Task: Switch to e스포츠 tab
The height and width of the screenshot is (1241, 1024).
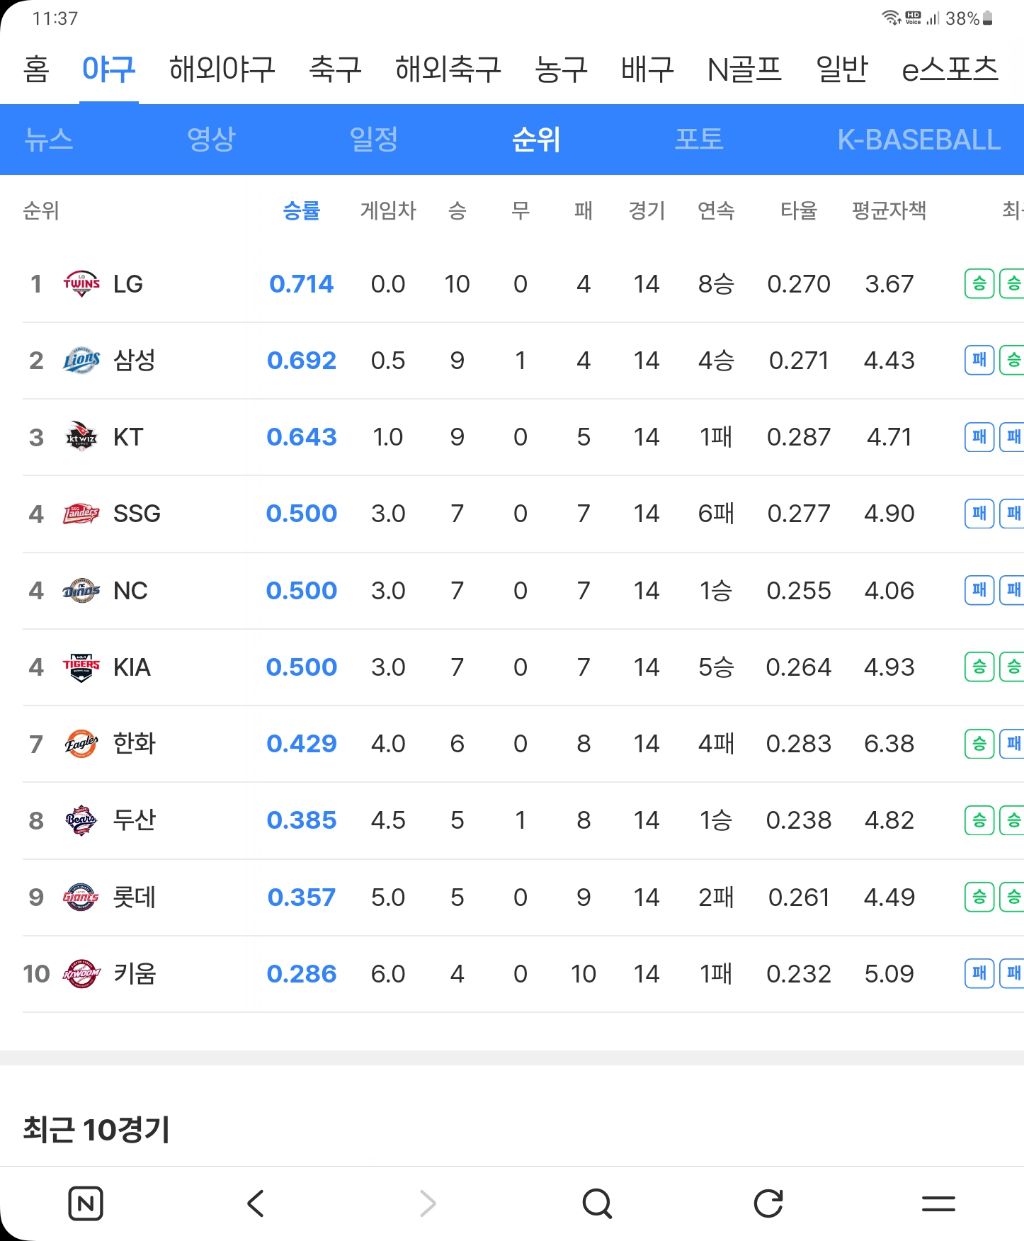Action: [950, 69]
